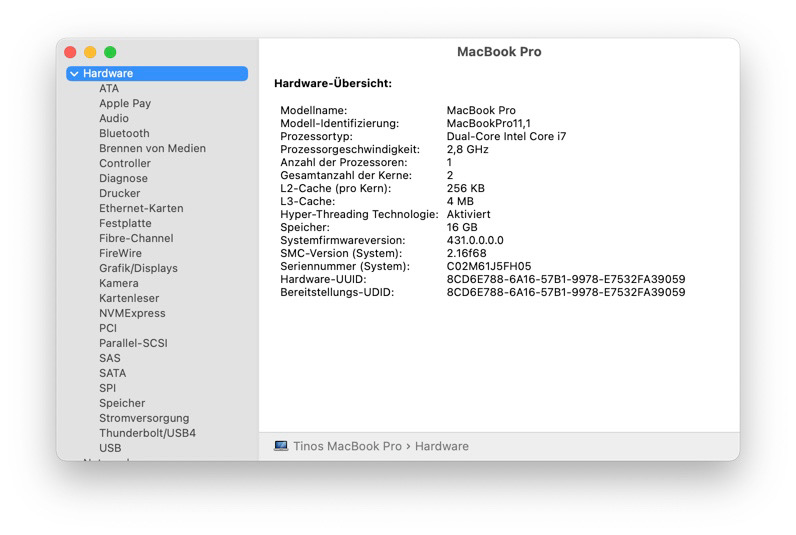The image size is (796, 535).
Task: Select Apple Pay in the sidebar
Action: click(125, 104)
